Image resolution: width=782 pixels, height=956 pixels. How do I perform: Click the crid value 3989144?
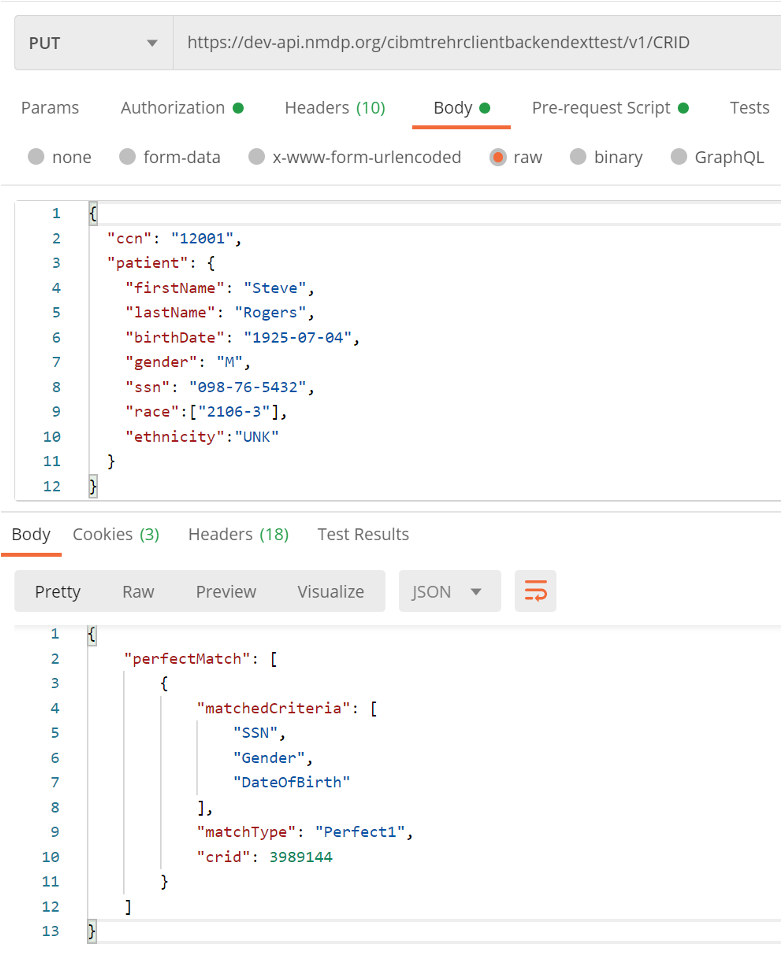pyautogui.click(x=301, y=857)
